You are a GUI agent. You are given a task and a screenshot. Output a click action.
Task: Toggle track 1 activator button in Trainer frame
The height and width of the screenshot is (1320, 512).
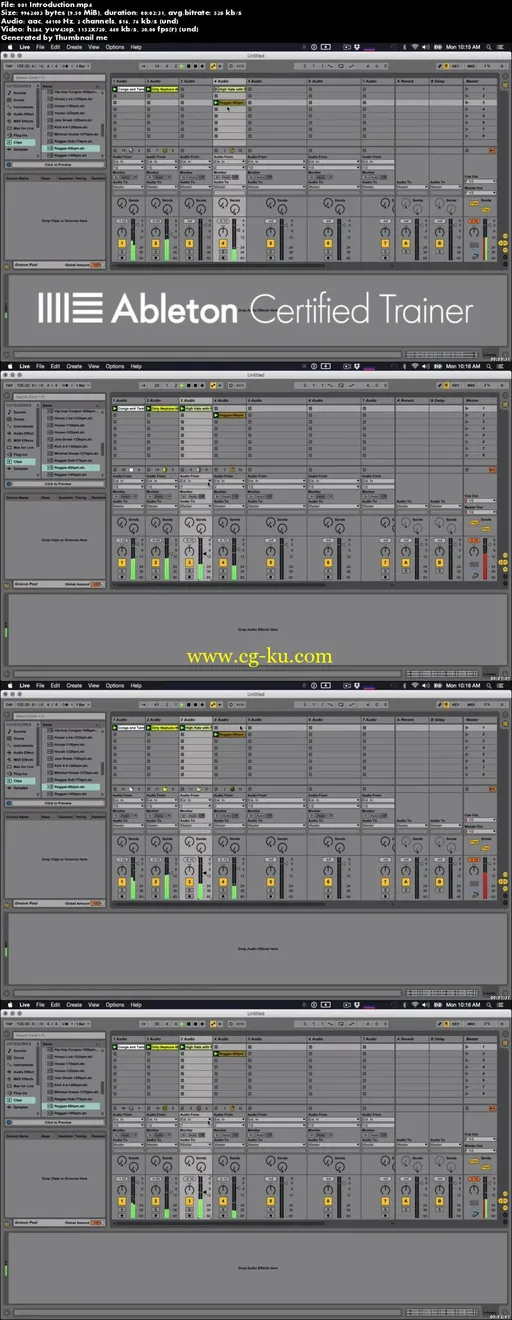click(122, 243)
